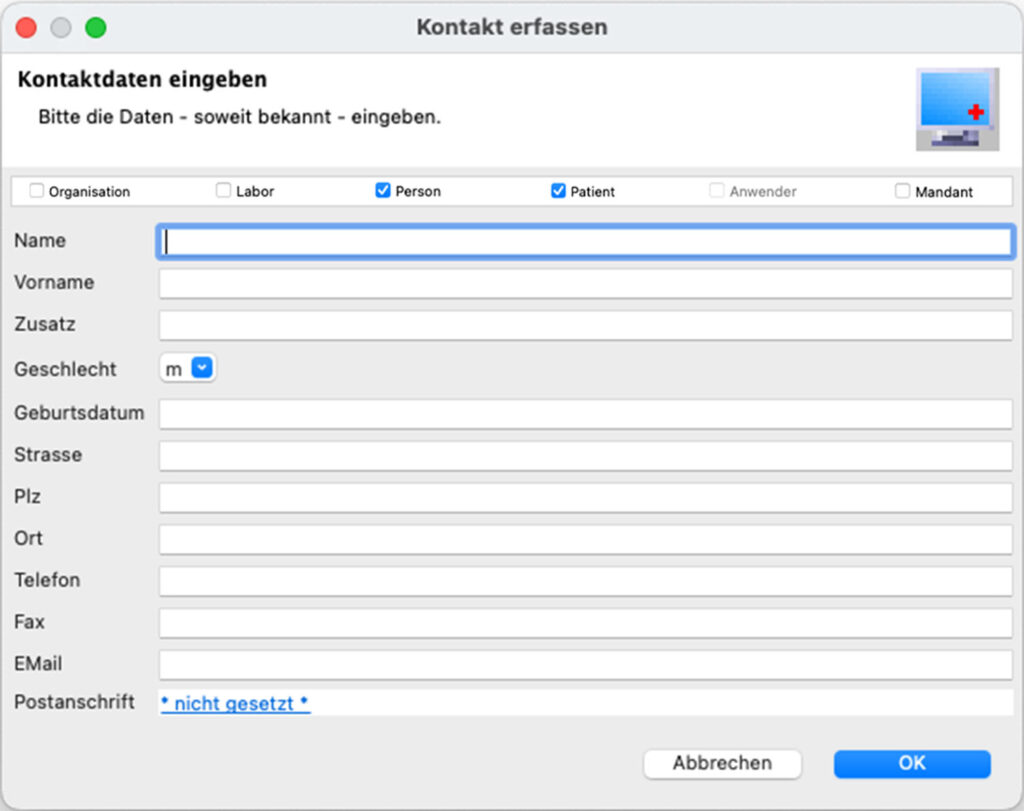Click into the Geburtsdatum field
Image resolution: width=1024 pixels, height=811 pixels.
(x=586, y=413)
